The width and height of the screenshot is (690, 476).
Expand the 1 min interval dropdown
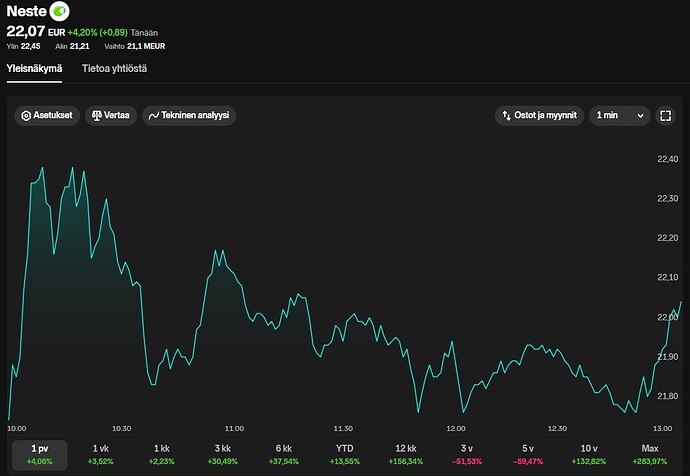(x=620, y=116)
